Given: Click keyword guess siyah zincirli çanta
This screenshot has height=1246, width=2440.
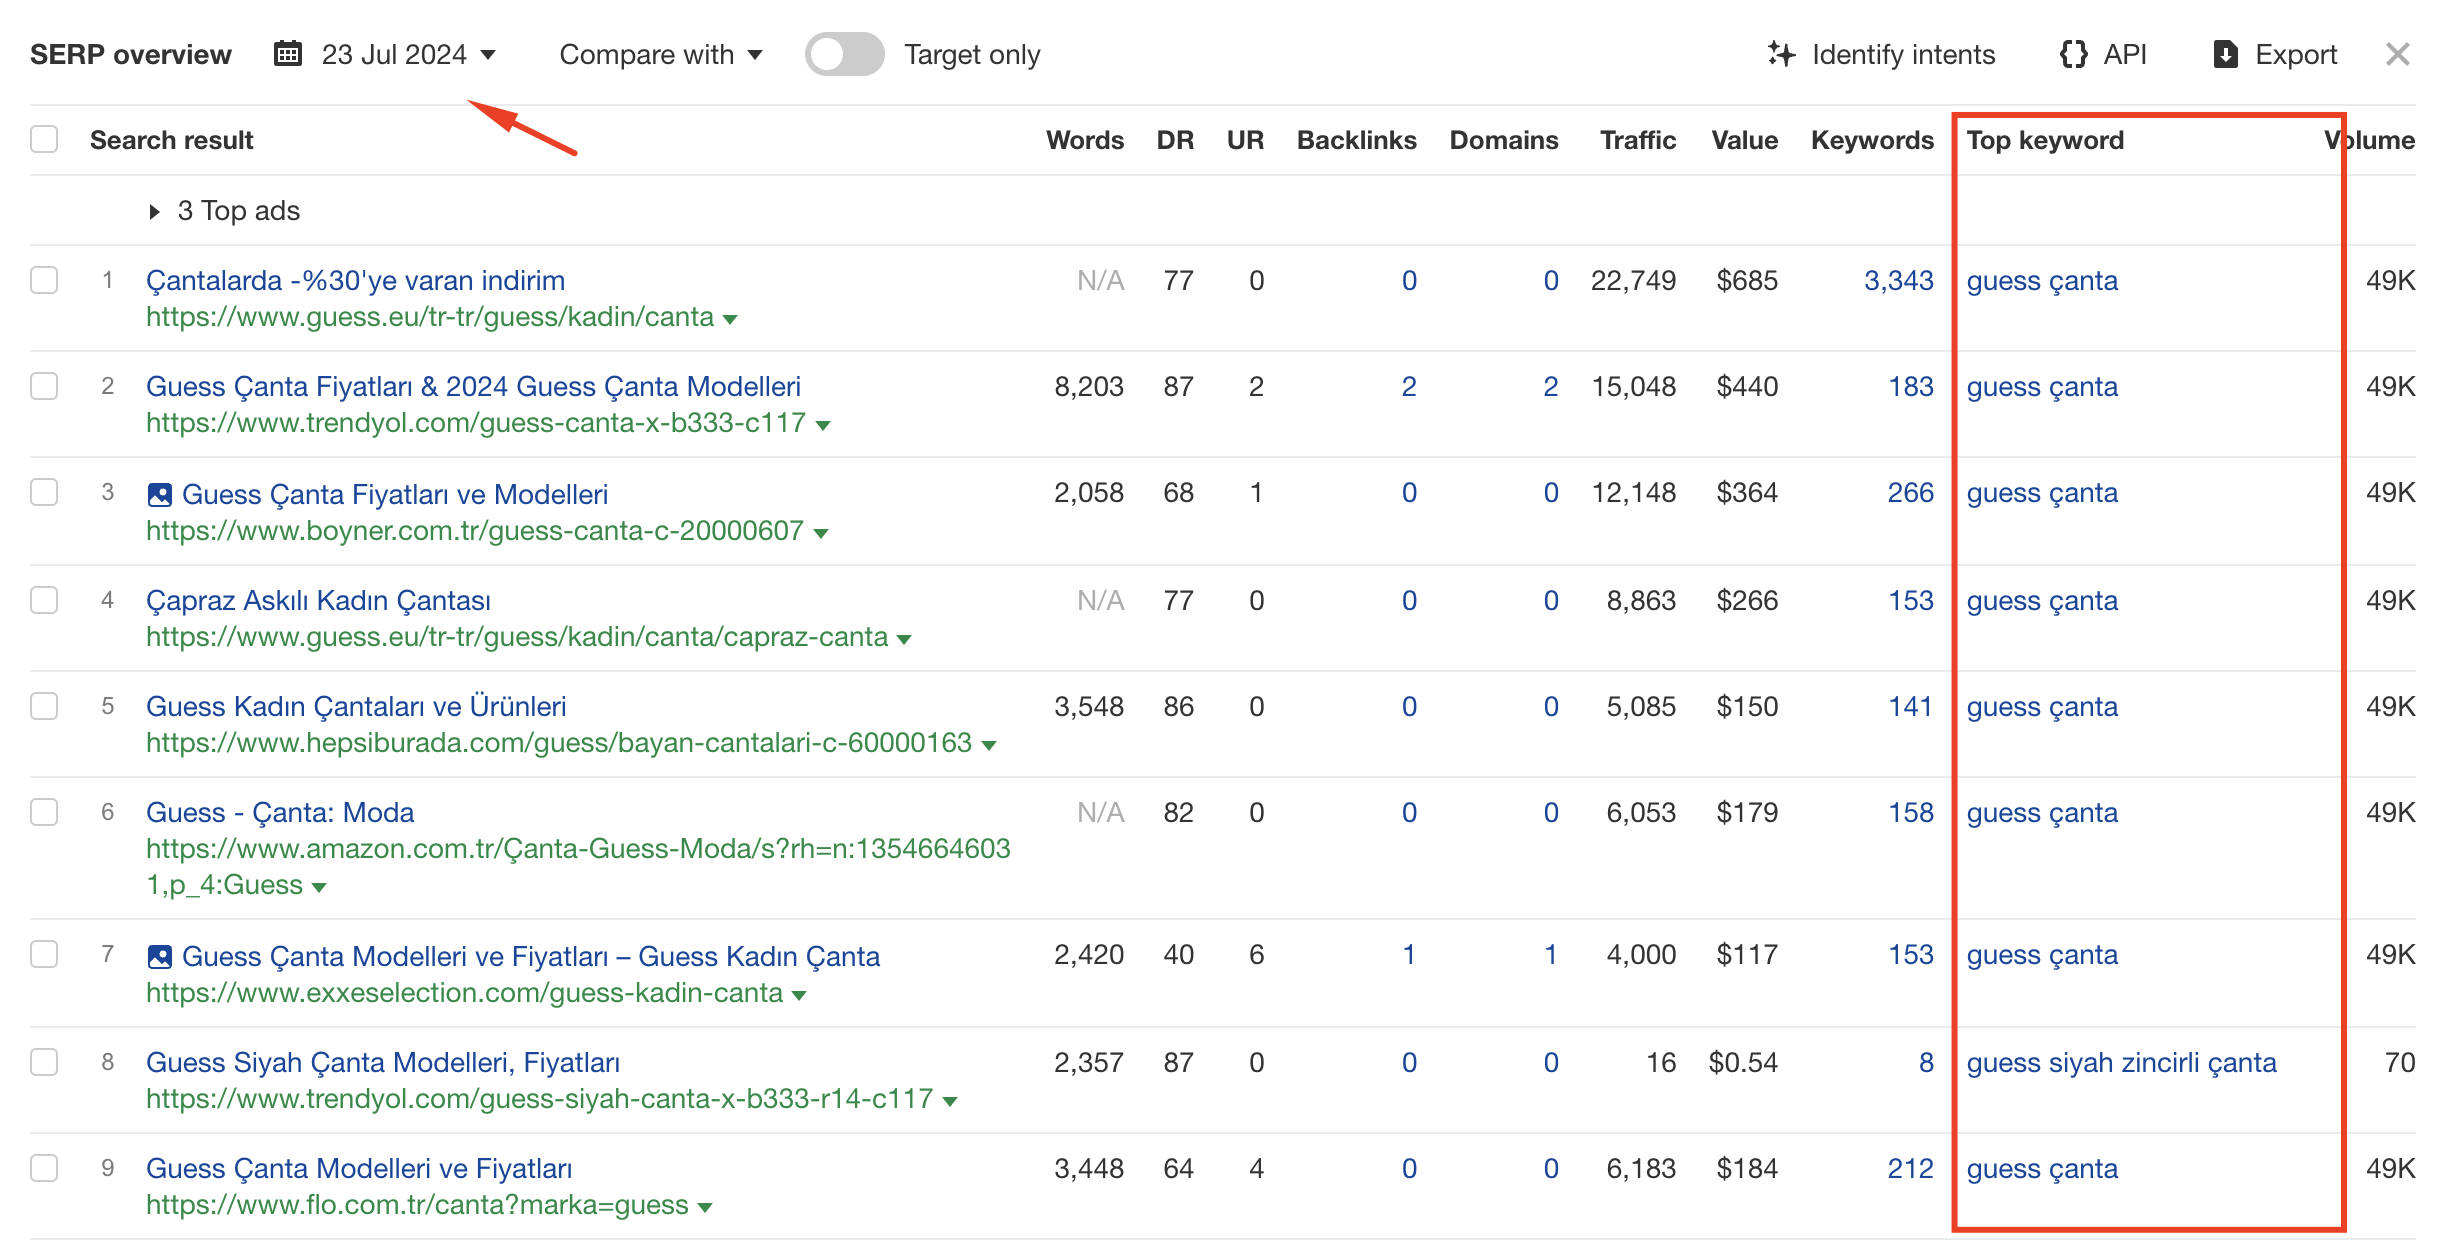Looking at the screenshot, I should click(x=2120, y=1062).
